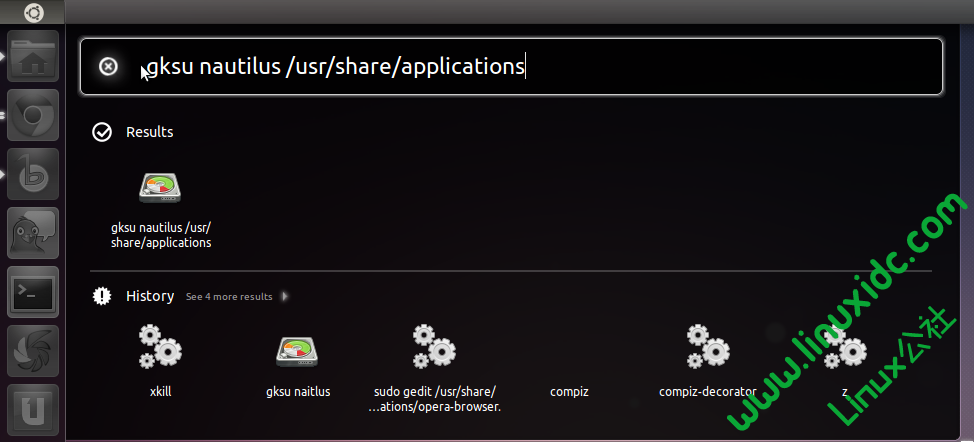This screenshot has height=442, width=974.
Task: Click the Results section header icon
Action: (x=102, y=132)
